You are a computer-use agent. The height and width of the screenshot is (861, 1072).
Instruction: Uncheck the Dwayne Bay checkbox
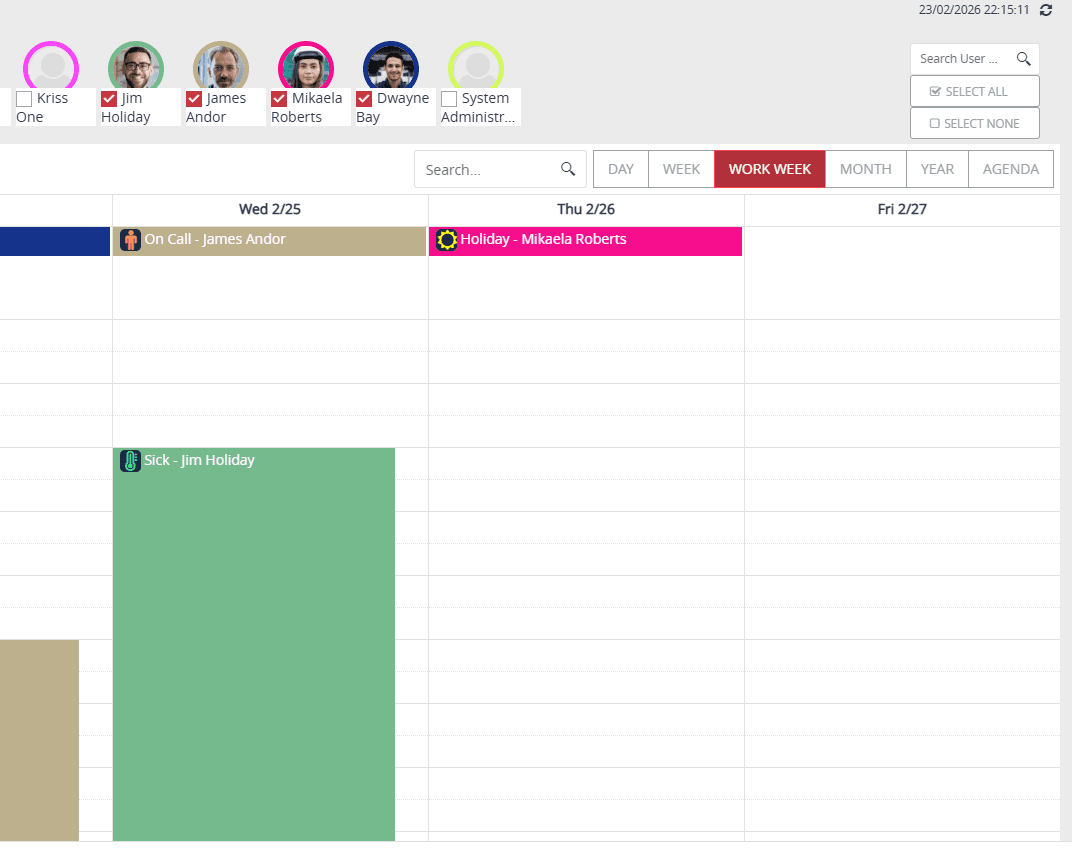tap(364, 99)
